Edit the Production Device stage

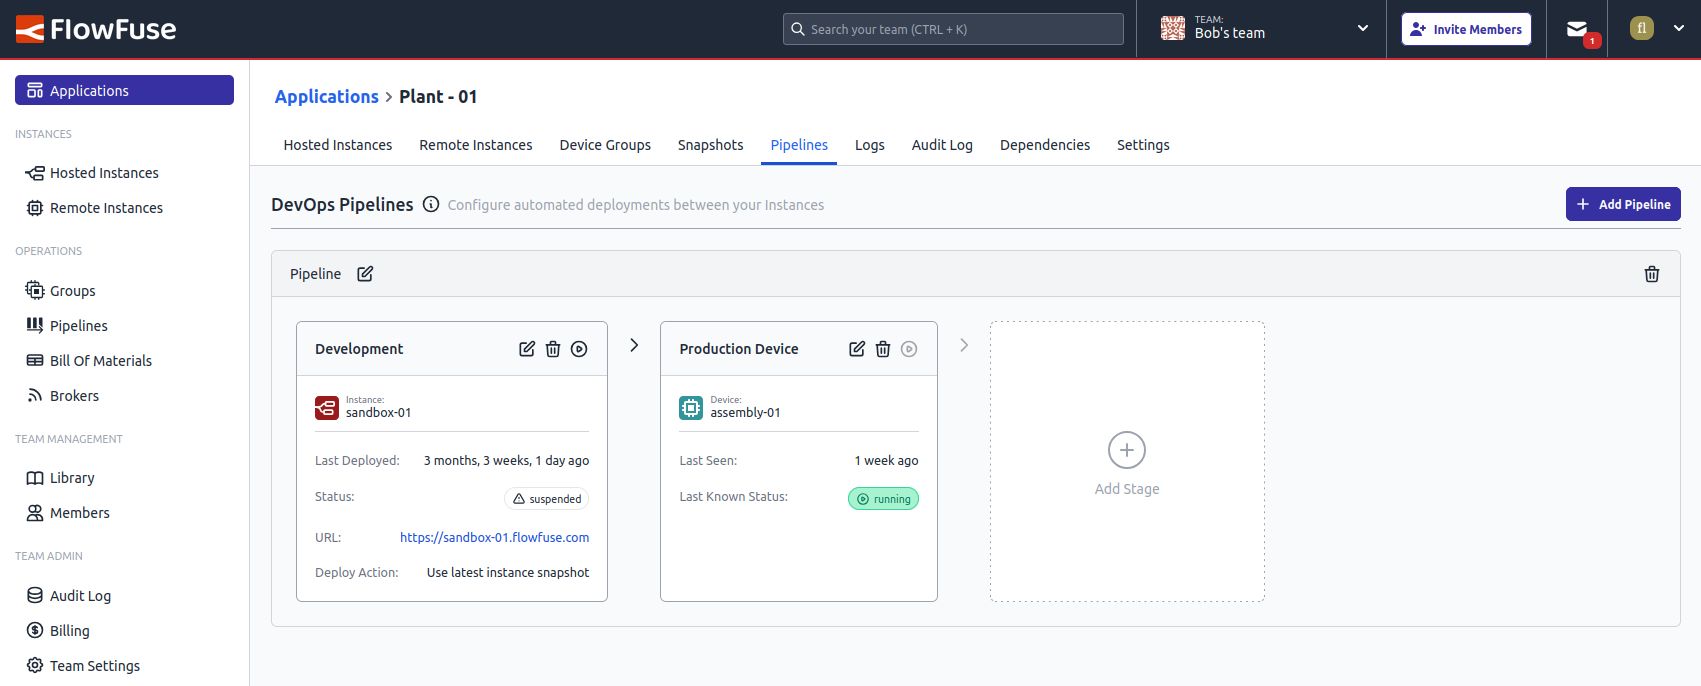pyautogui.click(x=857, y=349)
